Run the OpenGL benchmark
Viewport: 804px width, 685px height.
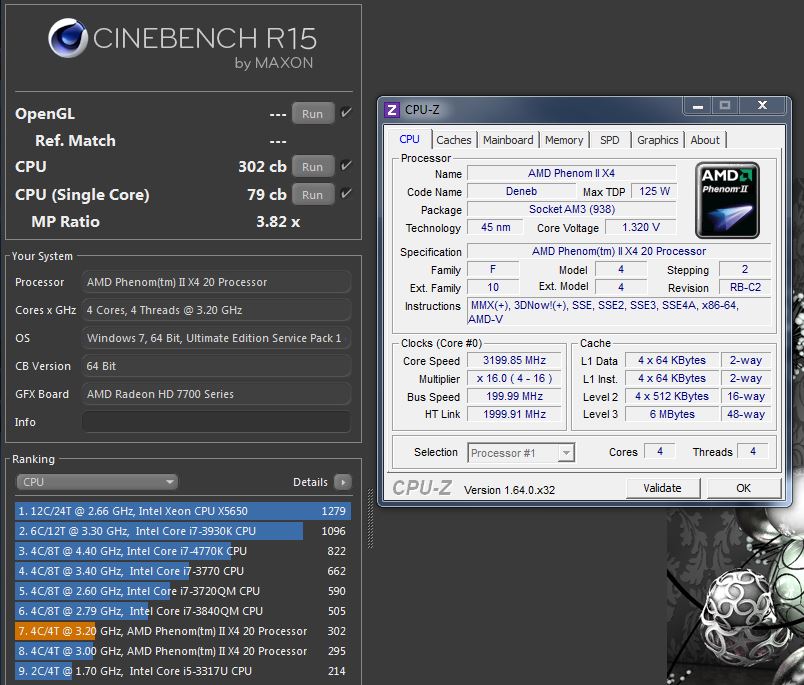[313, 113]
